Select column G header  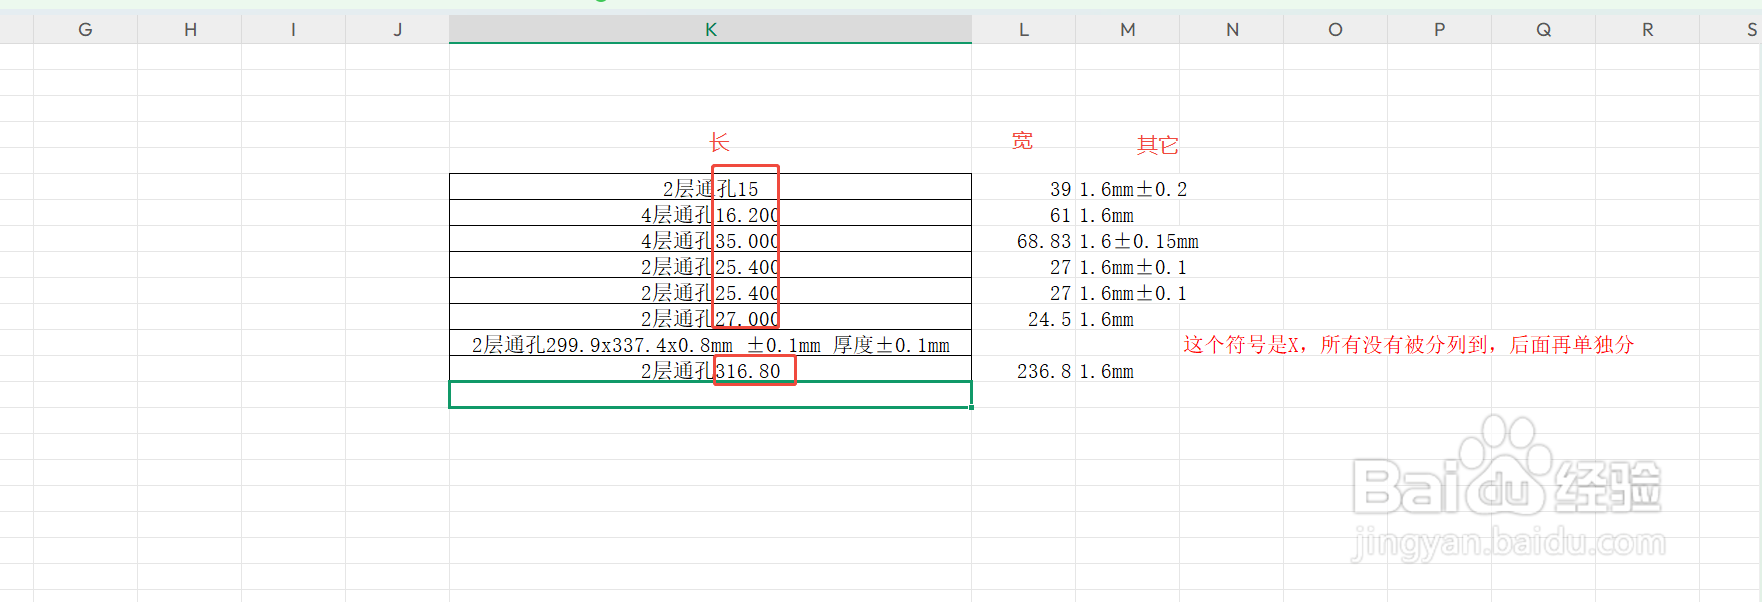85,30
